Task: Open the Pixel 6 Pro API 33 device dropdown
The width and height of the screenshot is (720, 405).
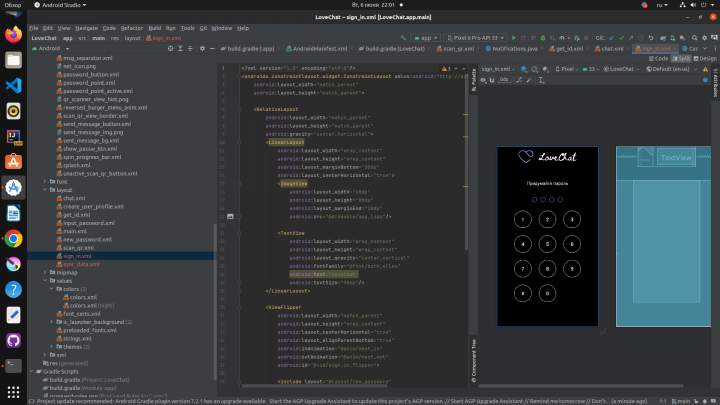Action: tap(475, 38)
